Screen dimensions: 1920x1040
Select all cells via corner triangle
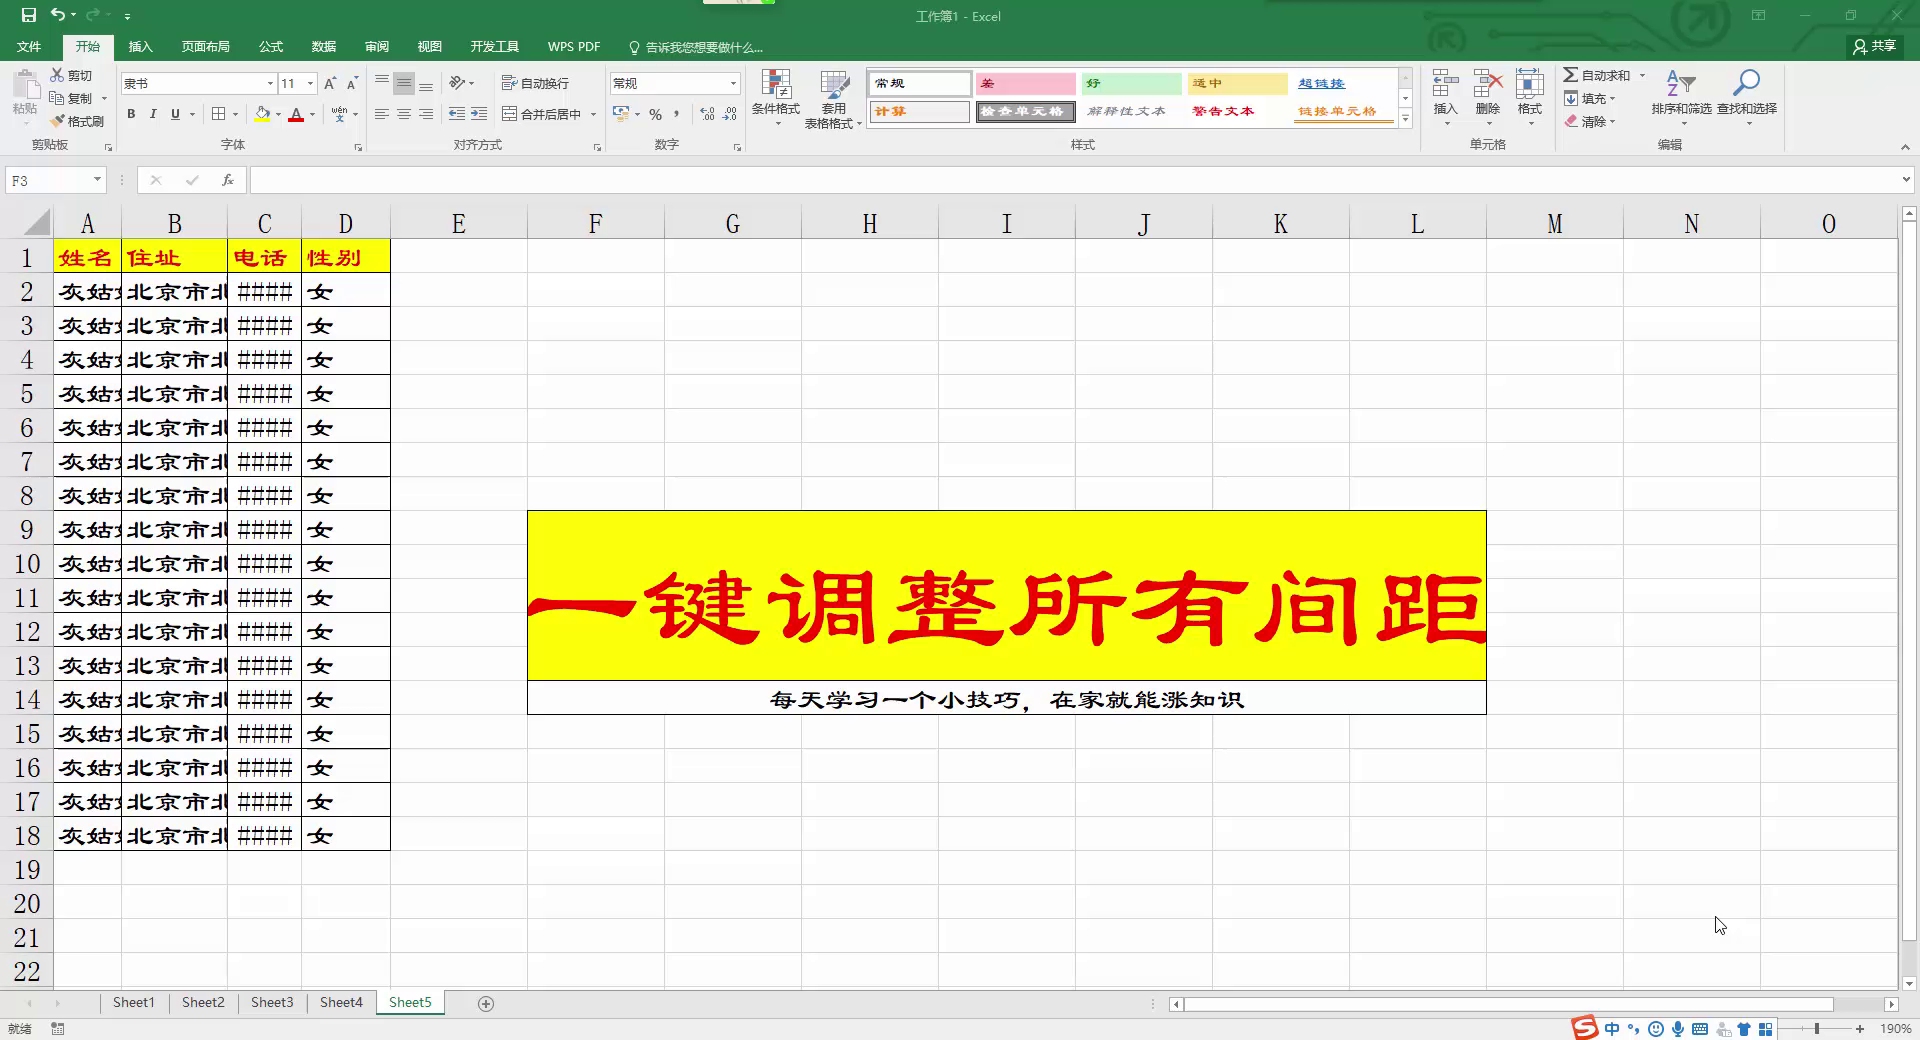click(36, 222)
